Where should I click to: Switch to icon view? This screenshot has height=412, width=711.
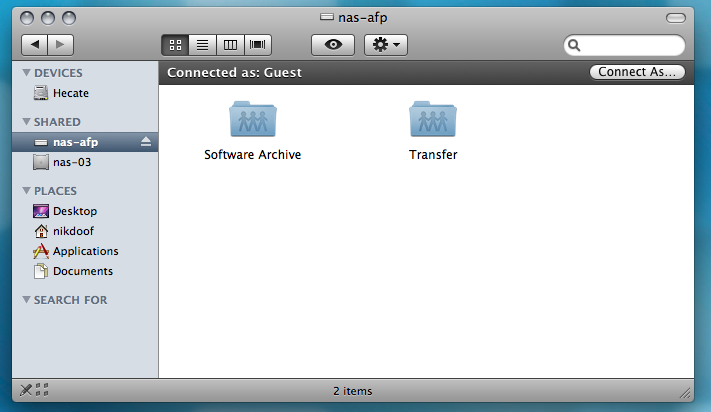[175, 45]
